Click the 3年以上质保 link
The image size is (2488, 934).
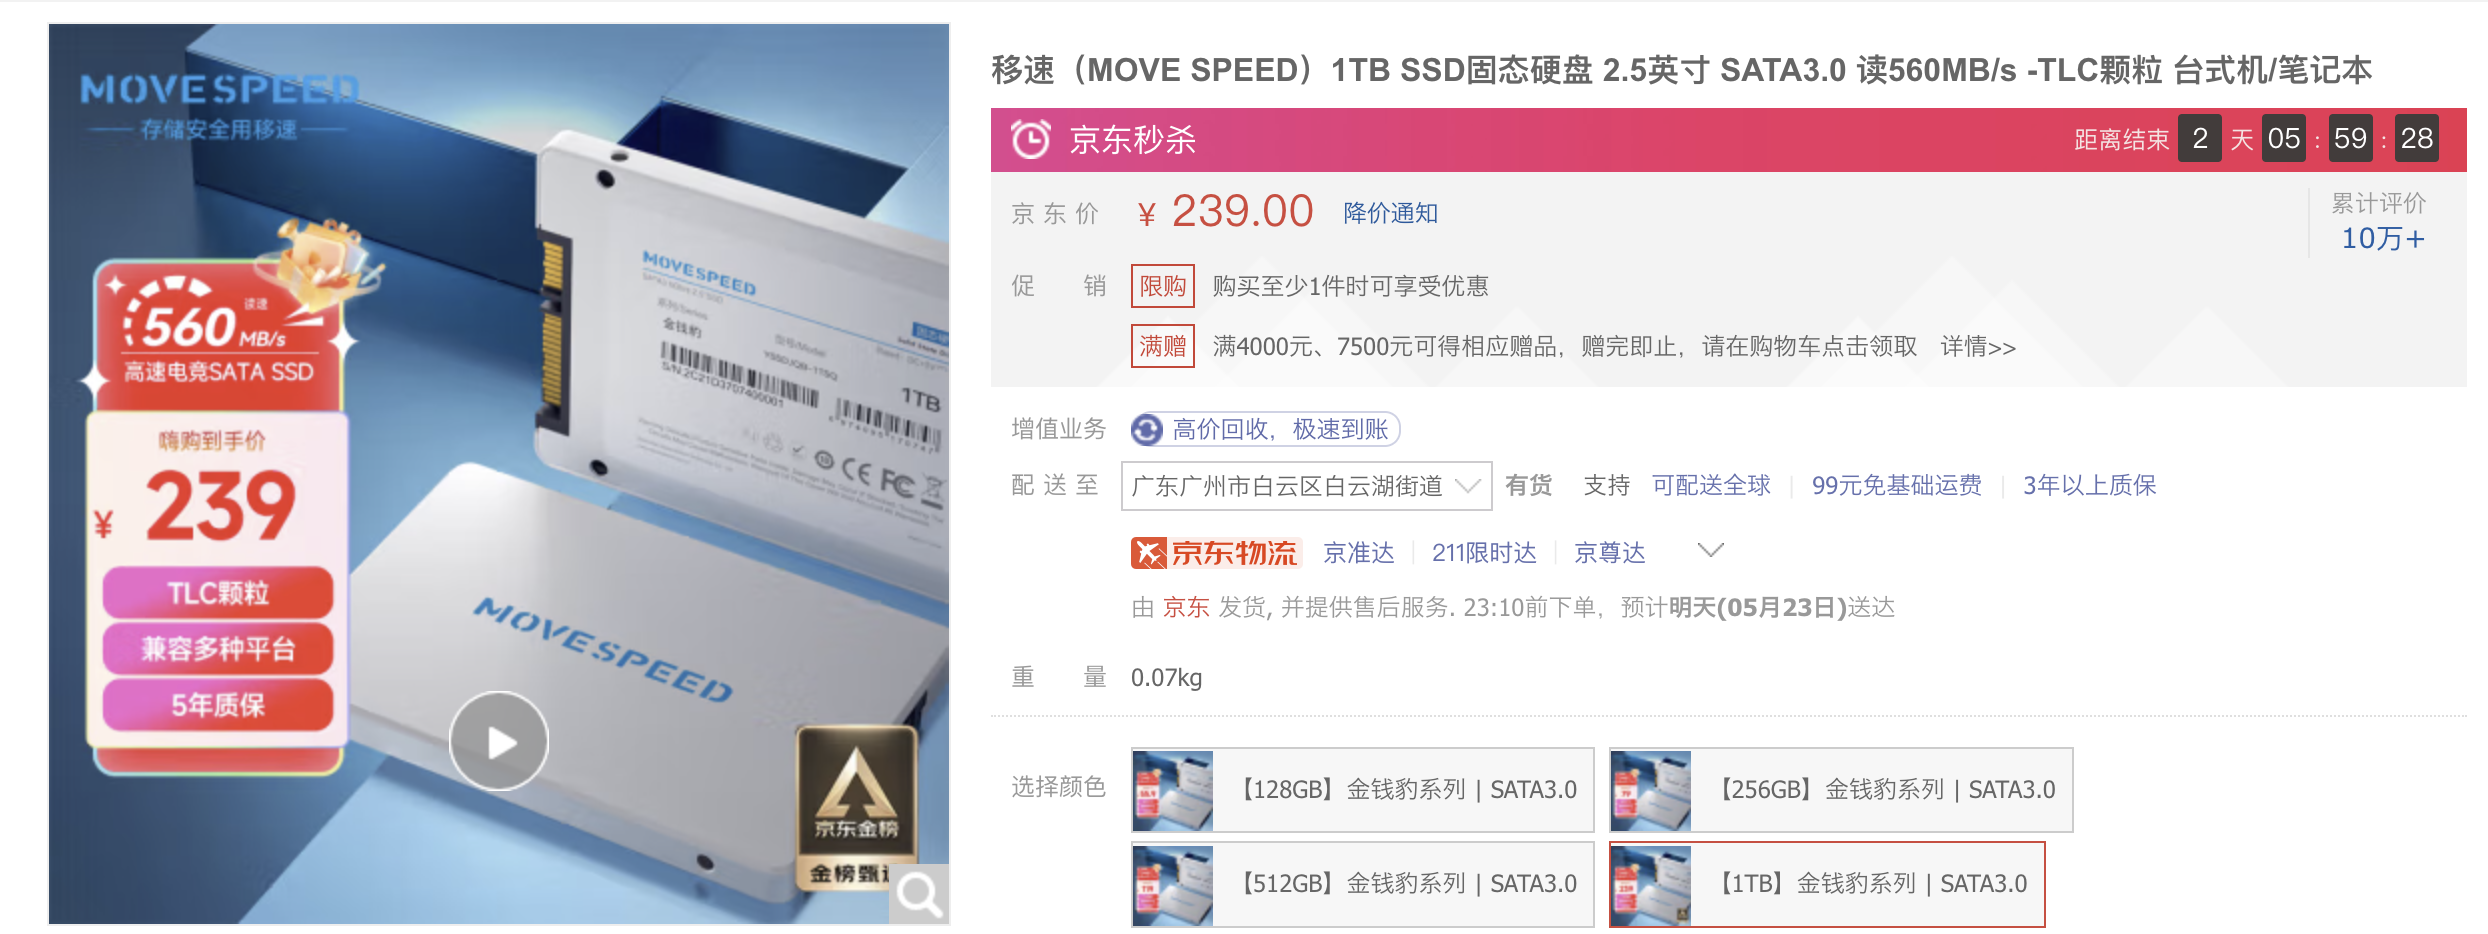pyautogui.click(x=2090, y=486)
